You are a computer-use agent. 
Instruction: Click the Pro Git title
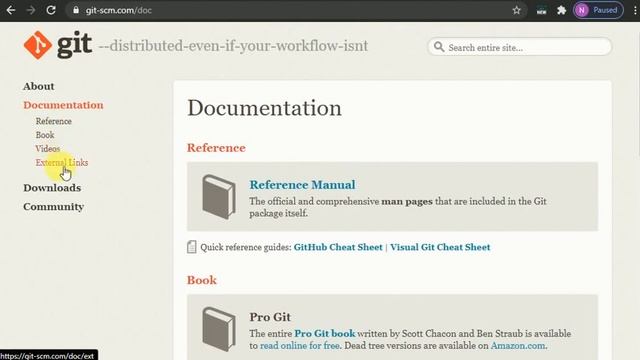click(270, 317)
